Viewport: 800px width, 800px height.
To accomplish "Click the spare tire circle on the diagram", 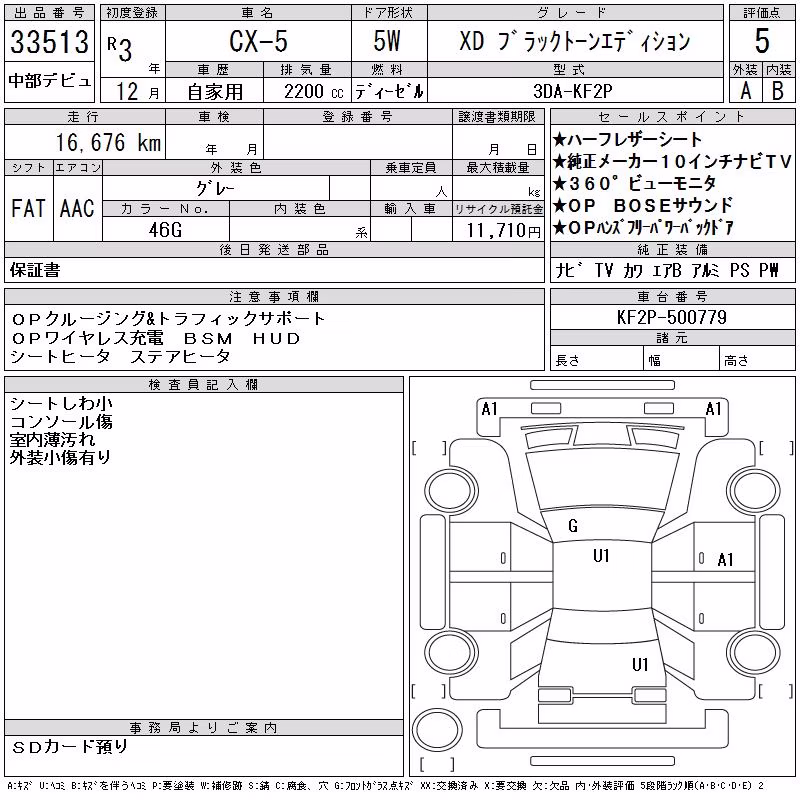I will pos(437,729).
